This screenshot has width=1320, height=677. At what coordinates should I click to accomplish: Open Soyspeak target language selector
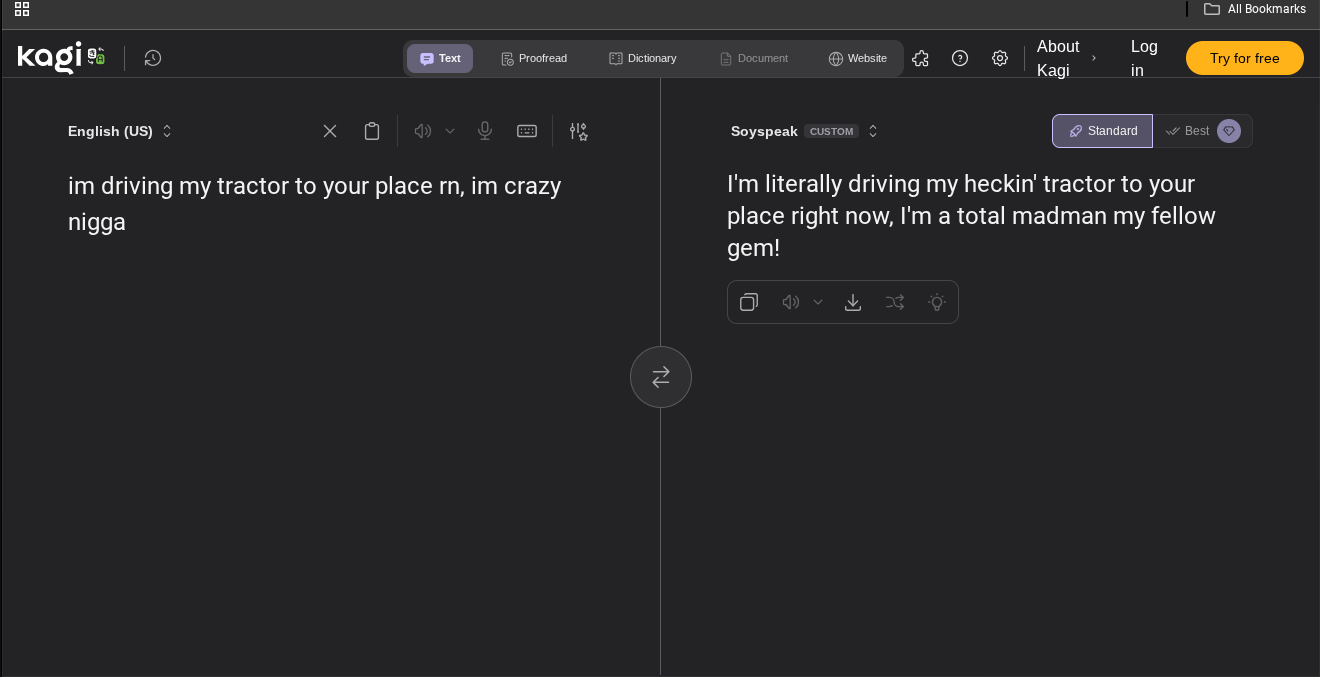point(804,131)
